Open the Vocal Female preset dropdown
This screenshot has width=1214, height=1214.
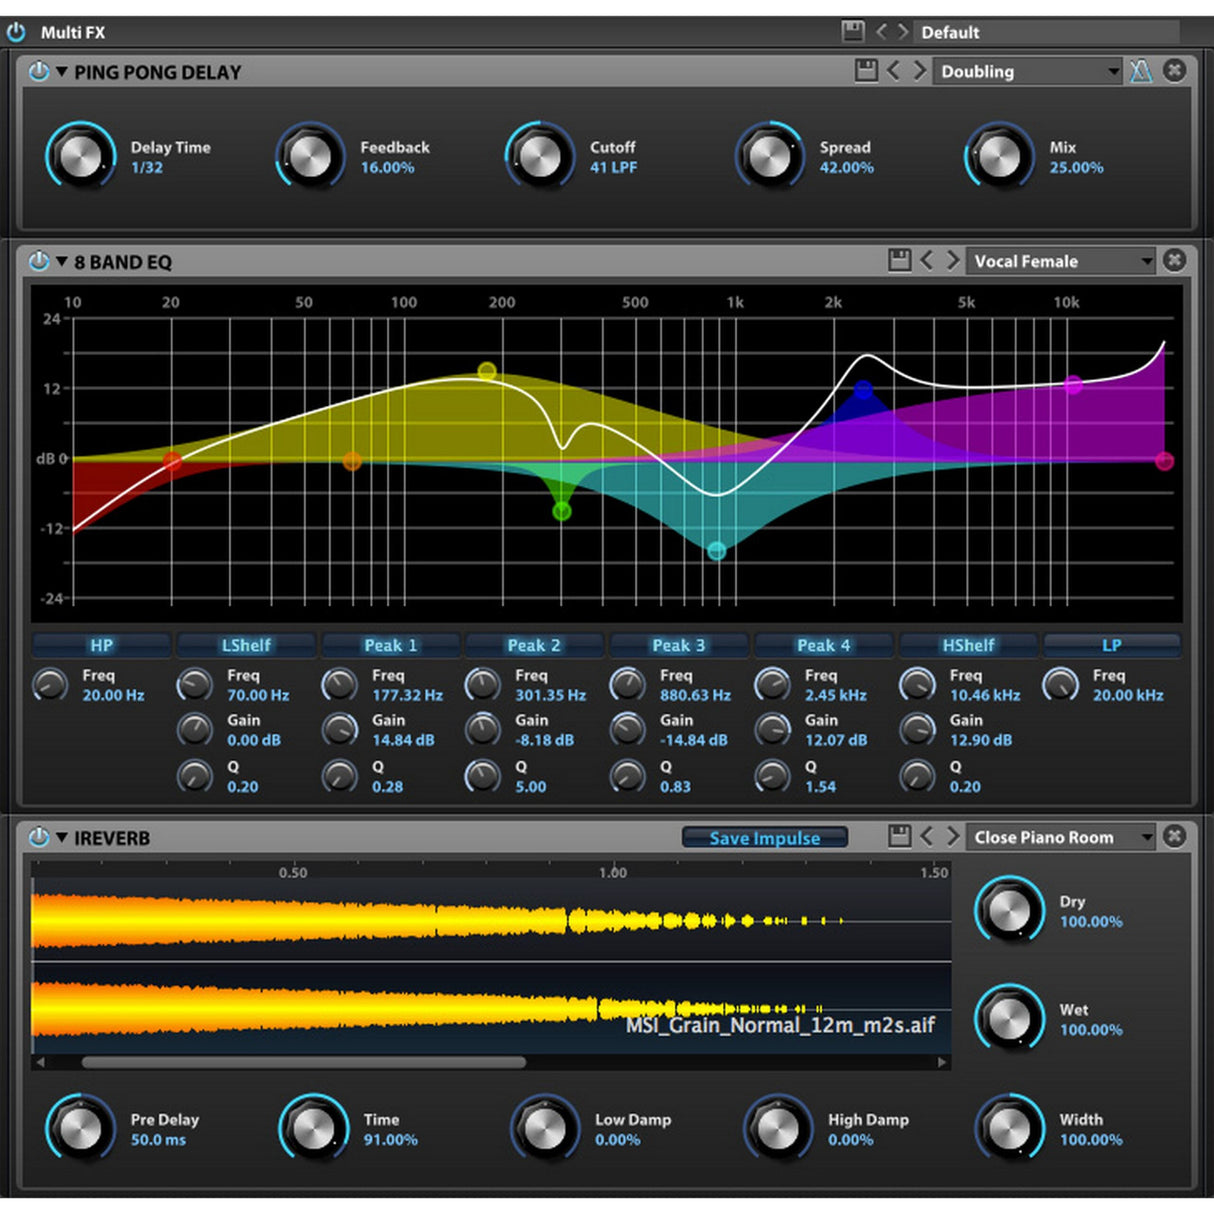[x=1060, y=260]
